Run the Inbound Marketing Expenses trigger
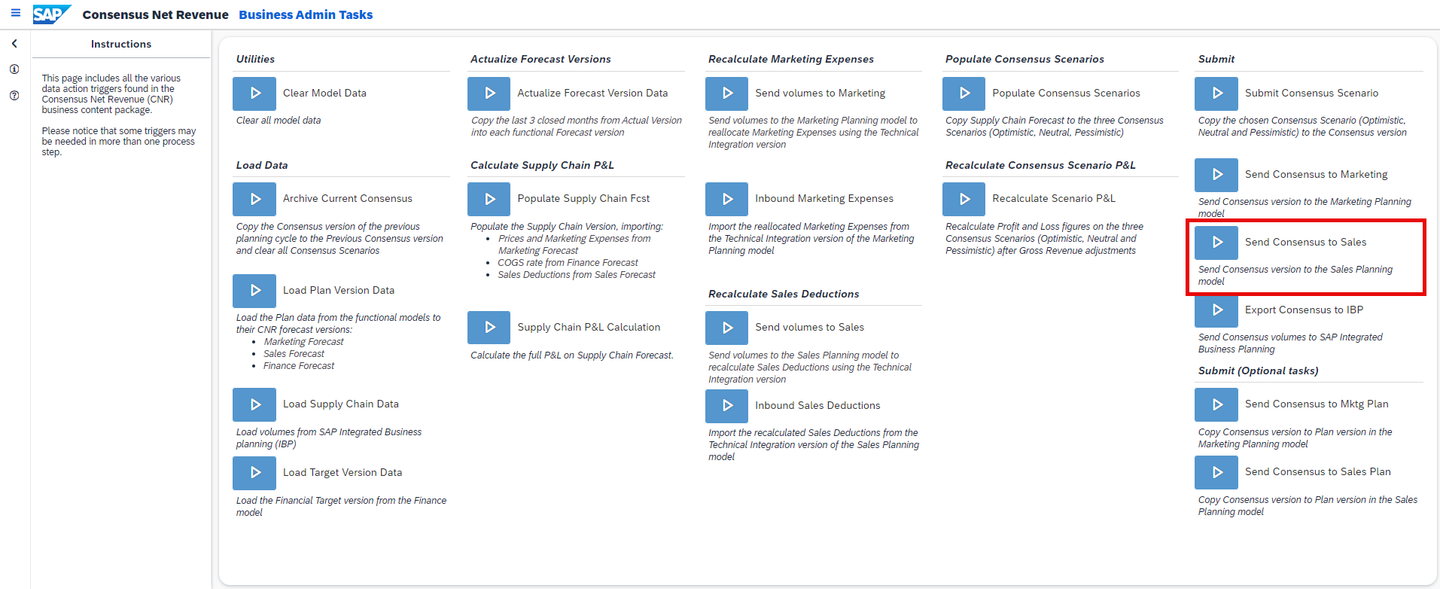This screenshot has height=589, width=1440. click(x=726, y=199)
